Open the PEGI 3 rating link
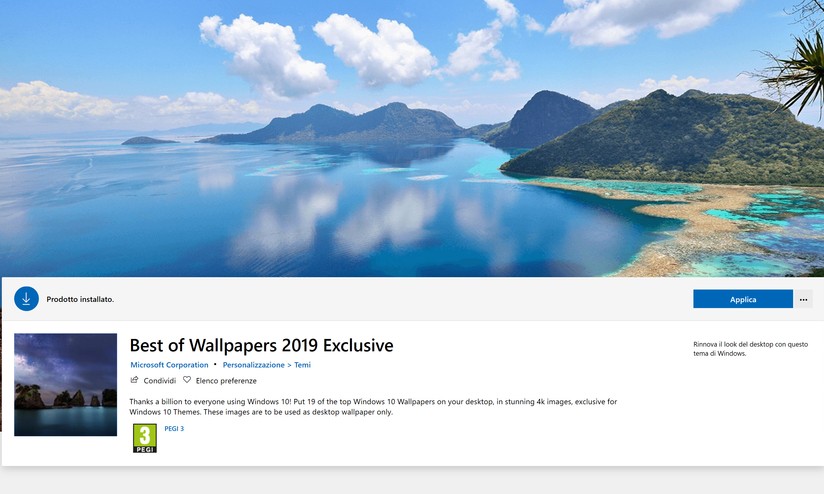The image size is (824, 494). (174, 428)
